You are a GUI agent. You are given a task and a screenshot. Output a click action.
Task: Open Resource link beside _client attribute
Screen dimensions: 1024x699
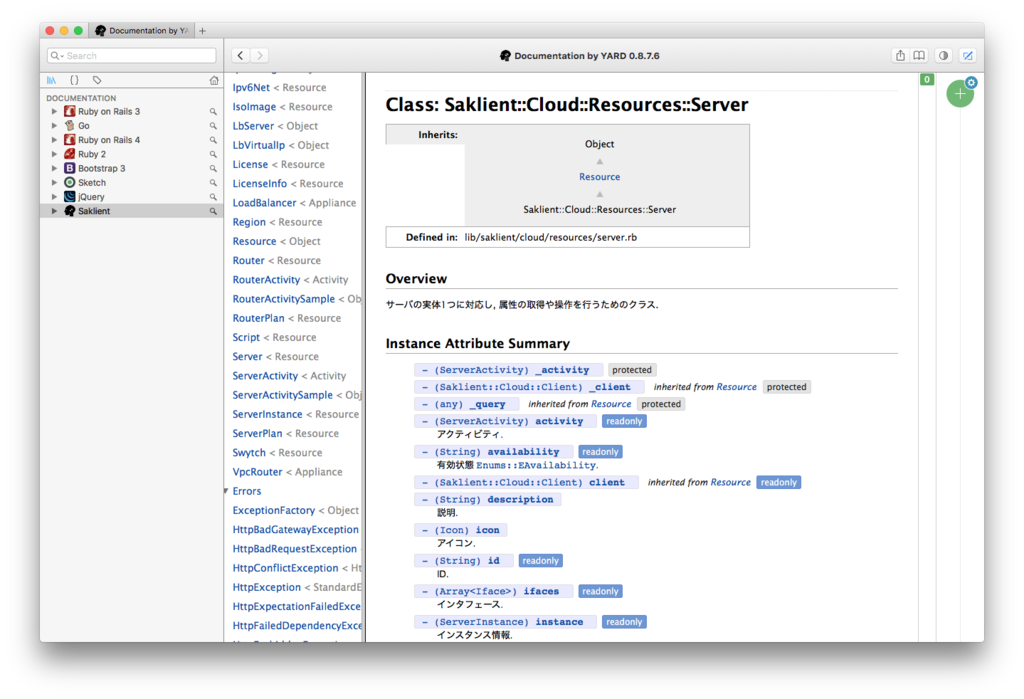pyautogui.click(x=736, y=387)
